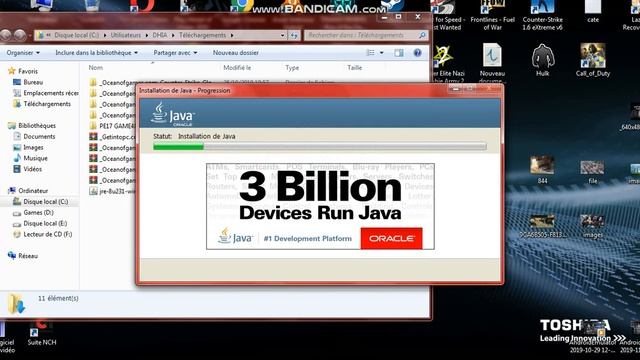Change view using the view mode icon
Viewport: 640px width, 360px height.
click(371, 53)
